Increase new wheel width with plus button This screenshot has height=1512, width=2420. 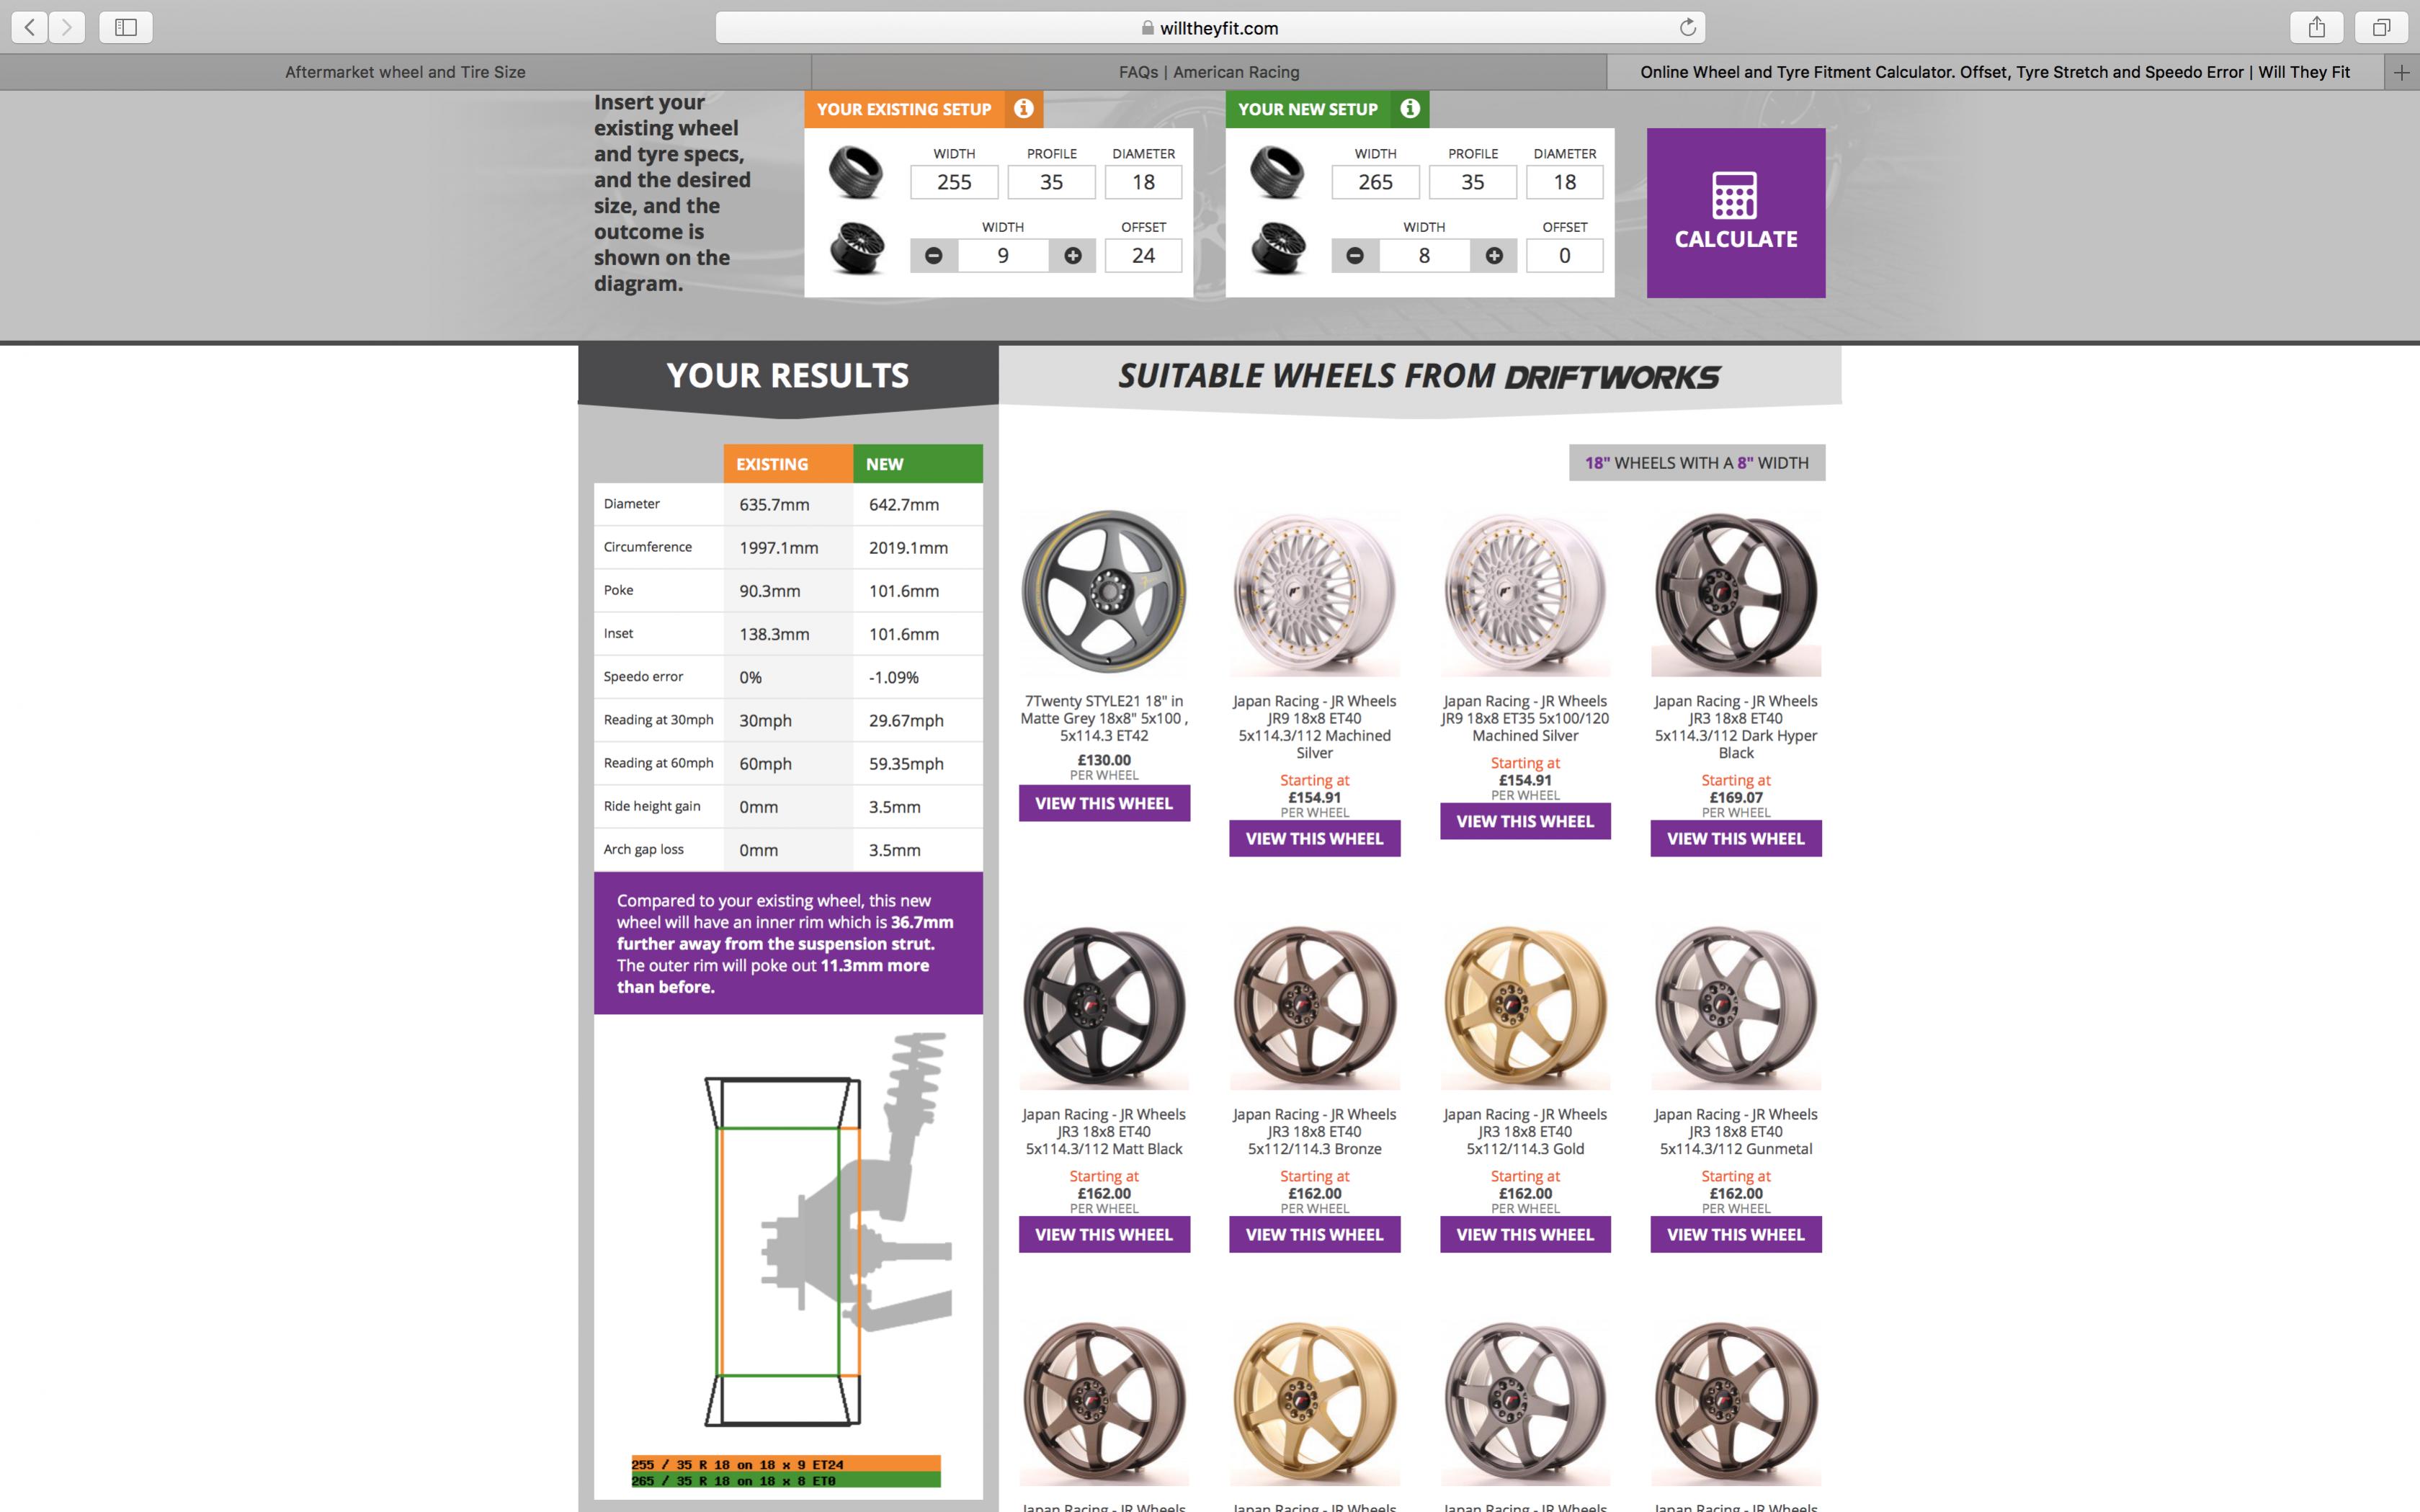click(x=1494, y=256)
